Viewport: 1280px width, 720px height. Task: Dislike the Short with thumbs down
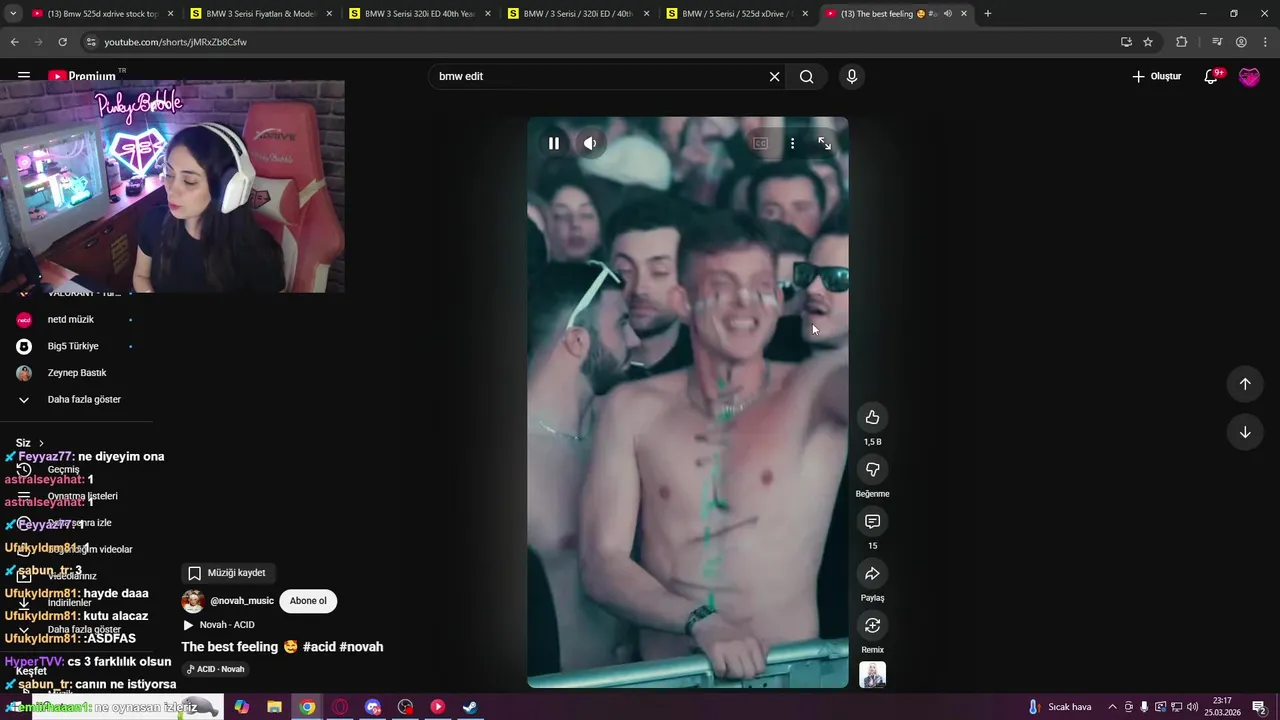(872, 469)
